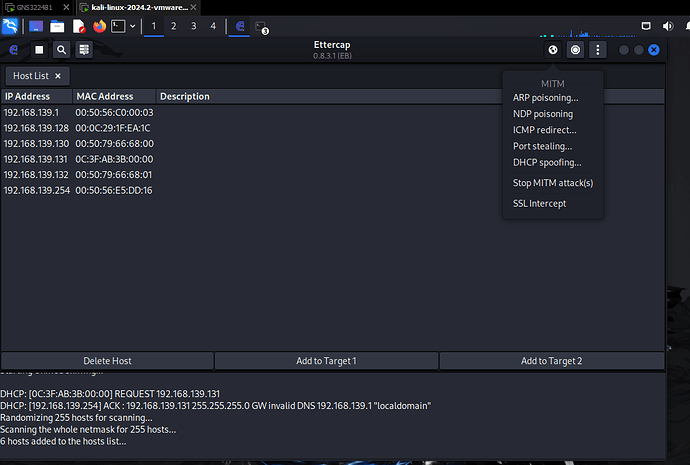The height and width of the screenshot is (465, 690).
Task: Launch the text editor icon in panel
Action: (x=79, y=26)
